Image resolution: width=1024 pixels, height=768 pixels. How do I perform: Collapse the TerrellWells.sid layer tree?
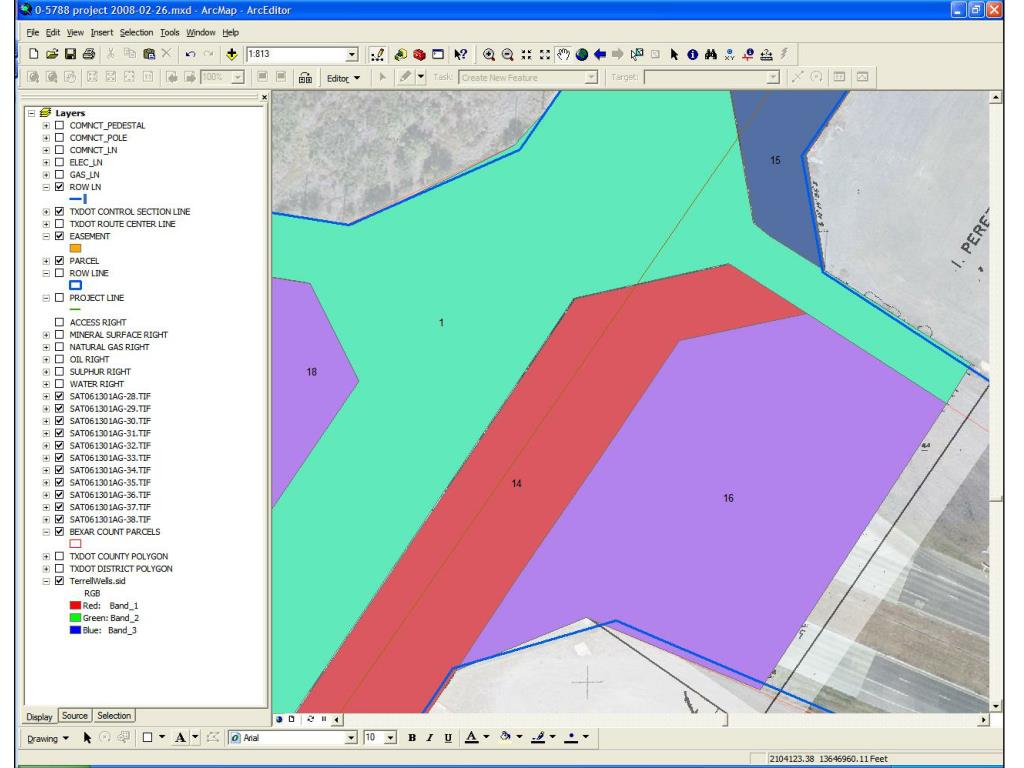click(x=46, y=580)
